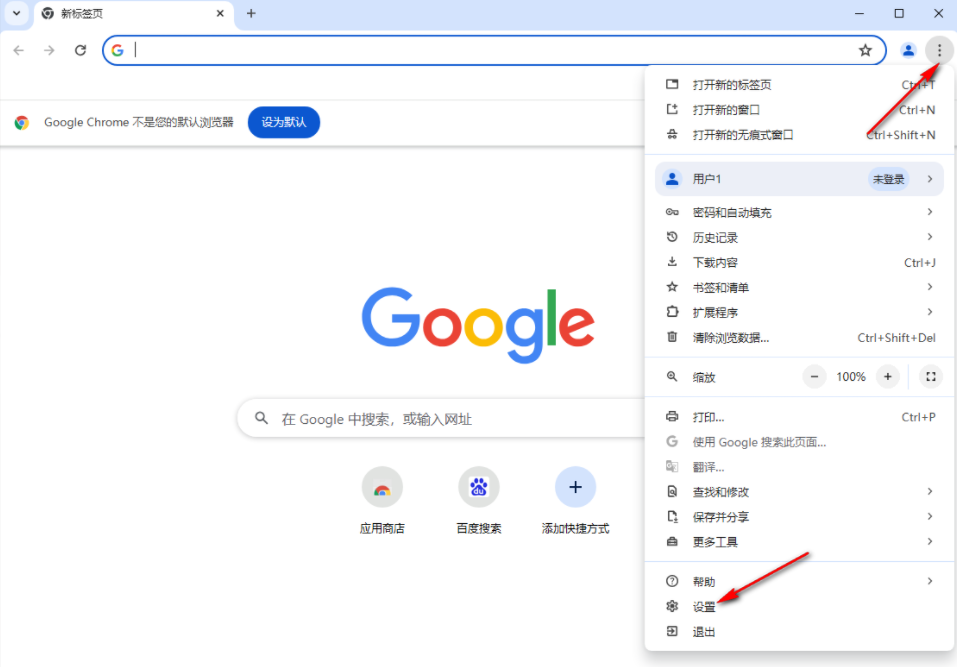Open a new tab with the plus button

pos(251,13)
